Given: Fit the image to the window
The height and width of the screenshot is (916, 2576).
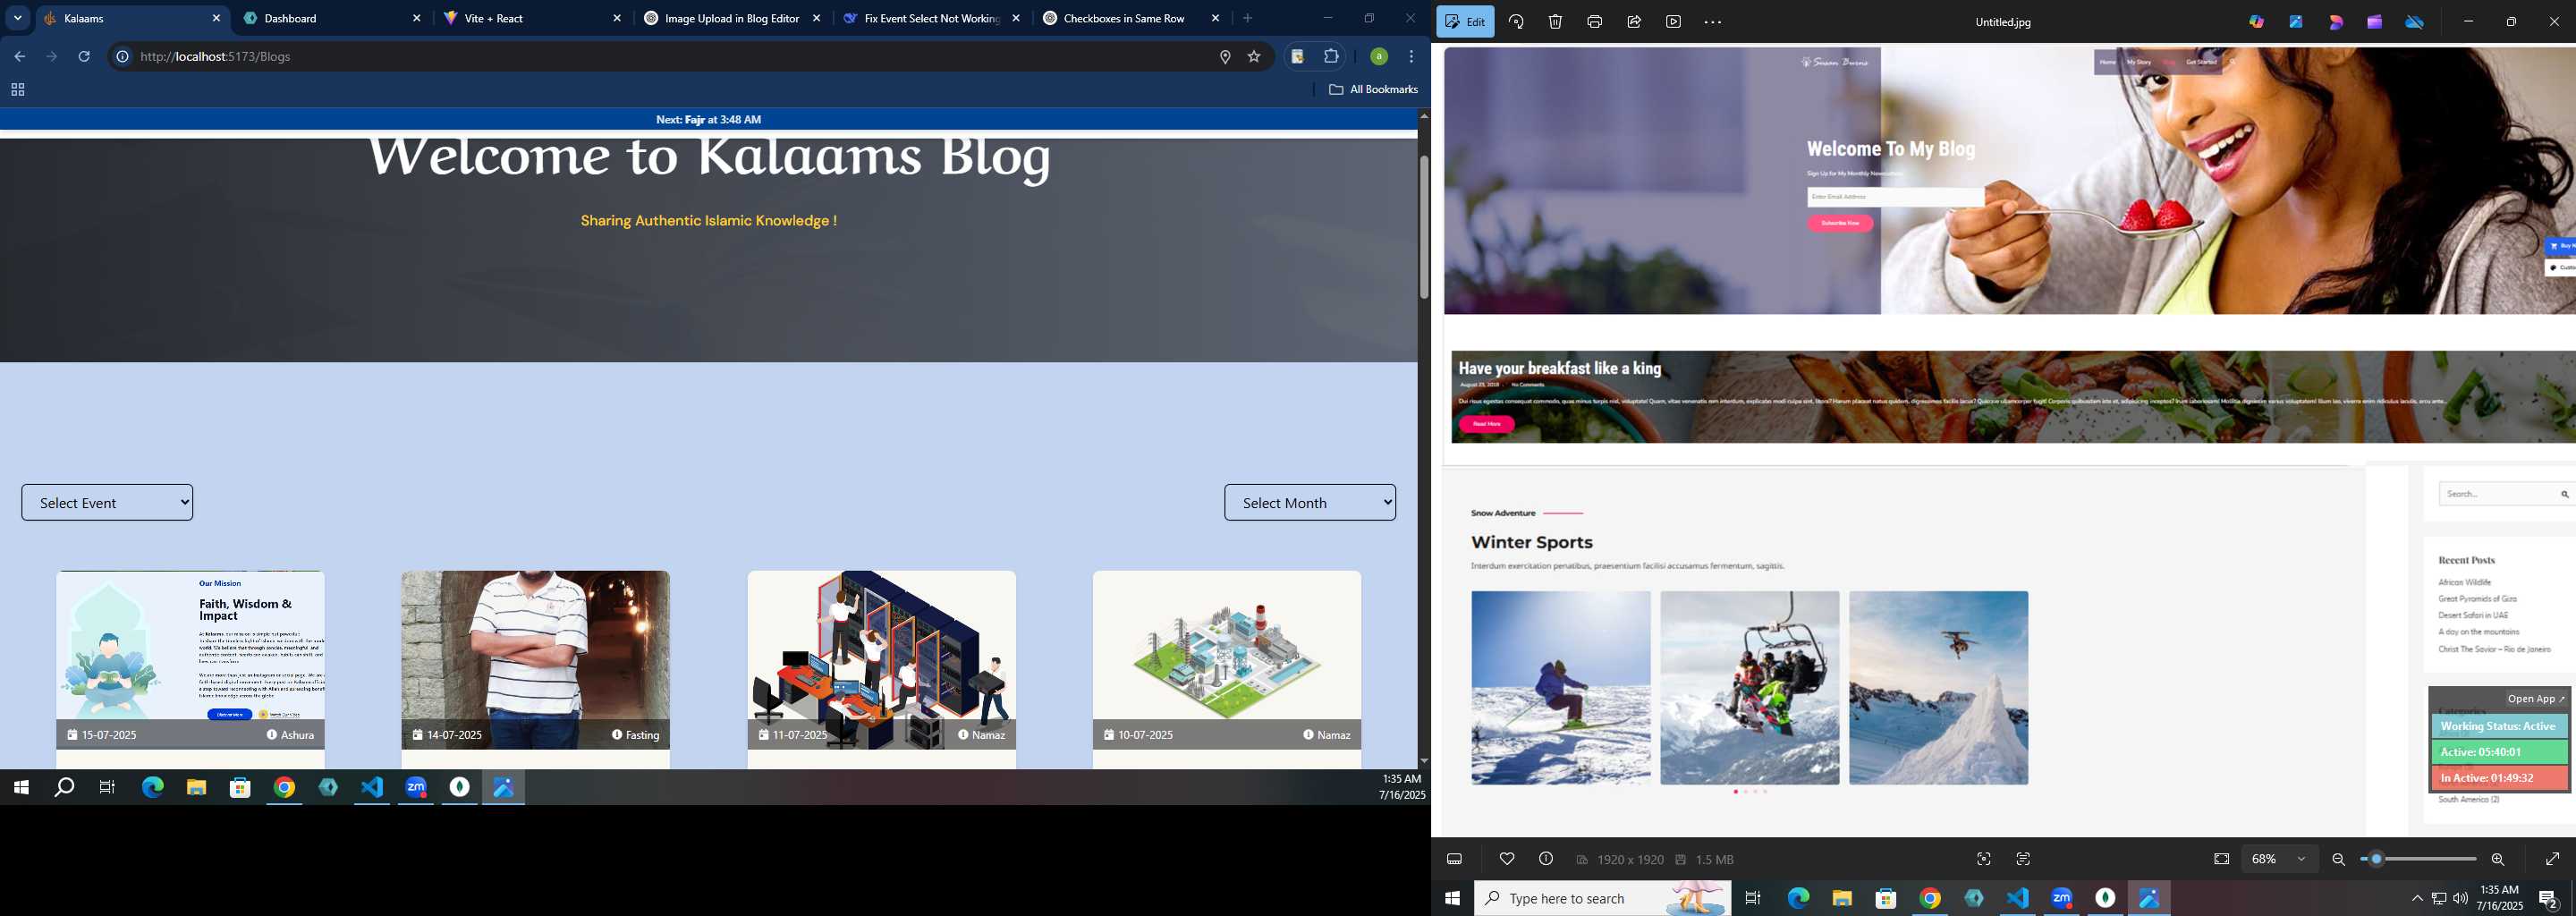Looking at the screenshot, I should tap(2221, 859).
